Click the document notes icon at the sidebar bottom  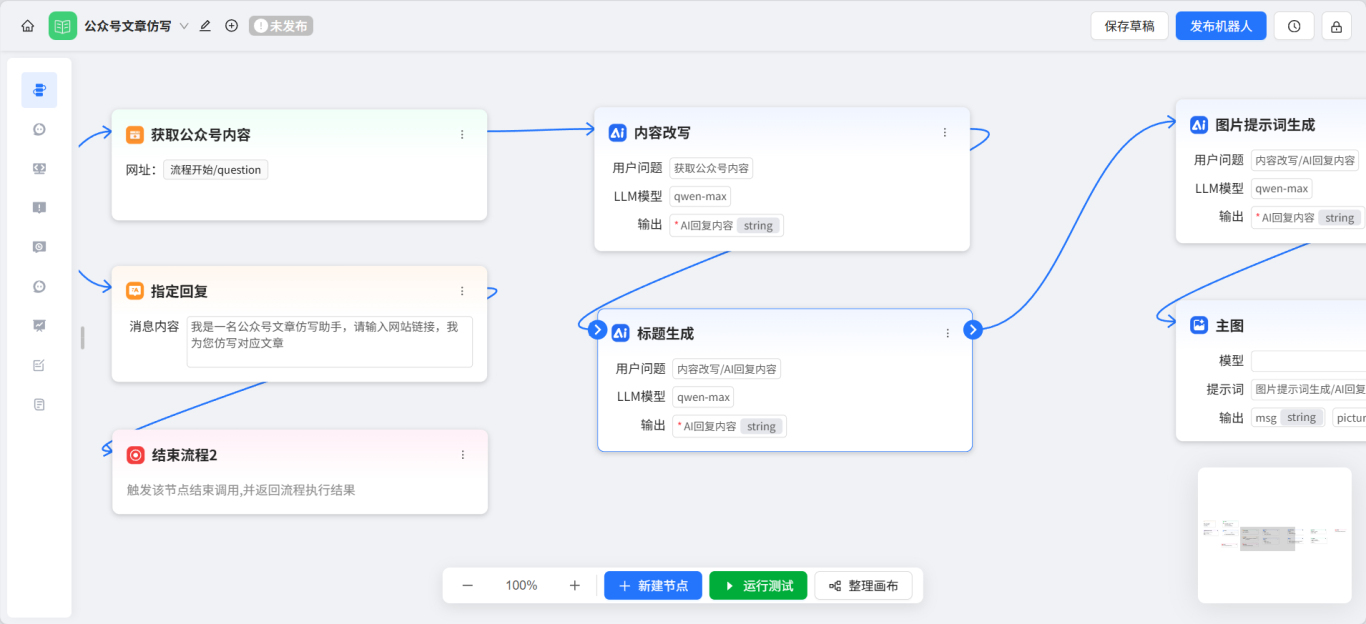click(x=38, y=403)
